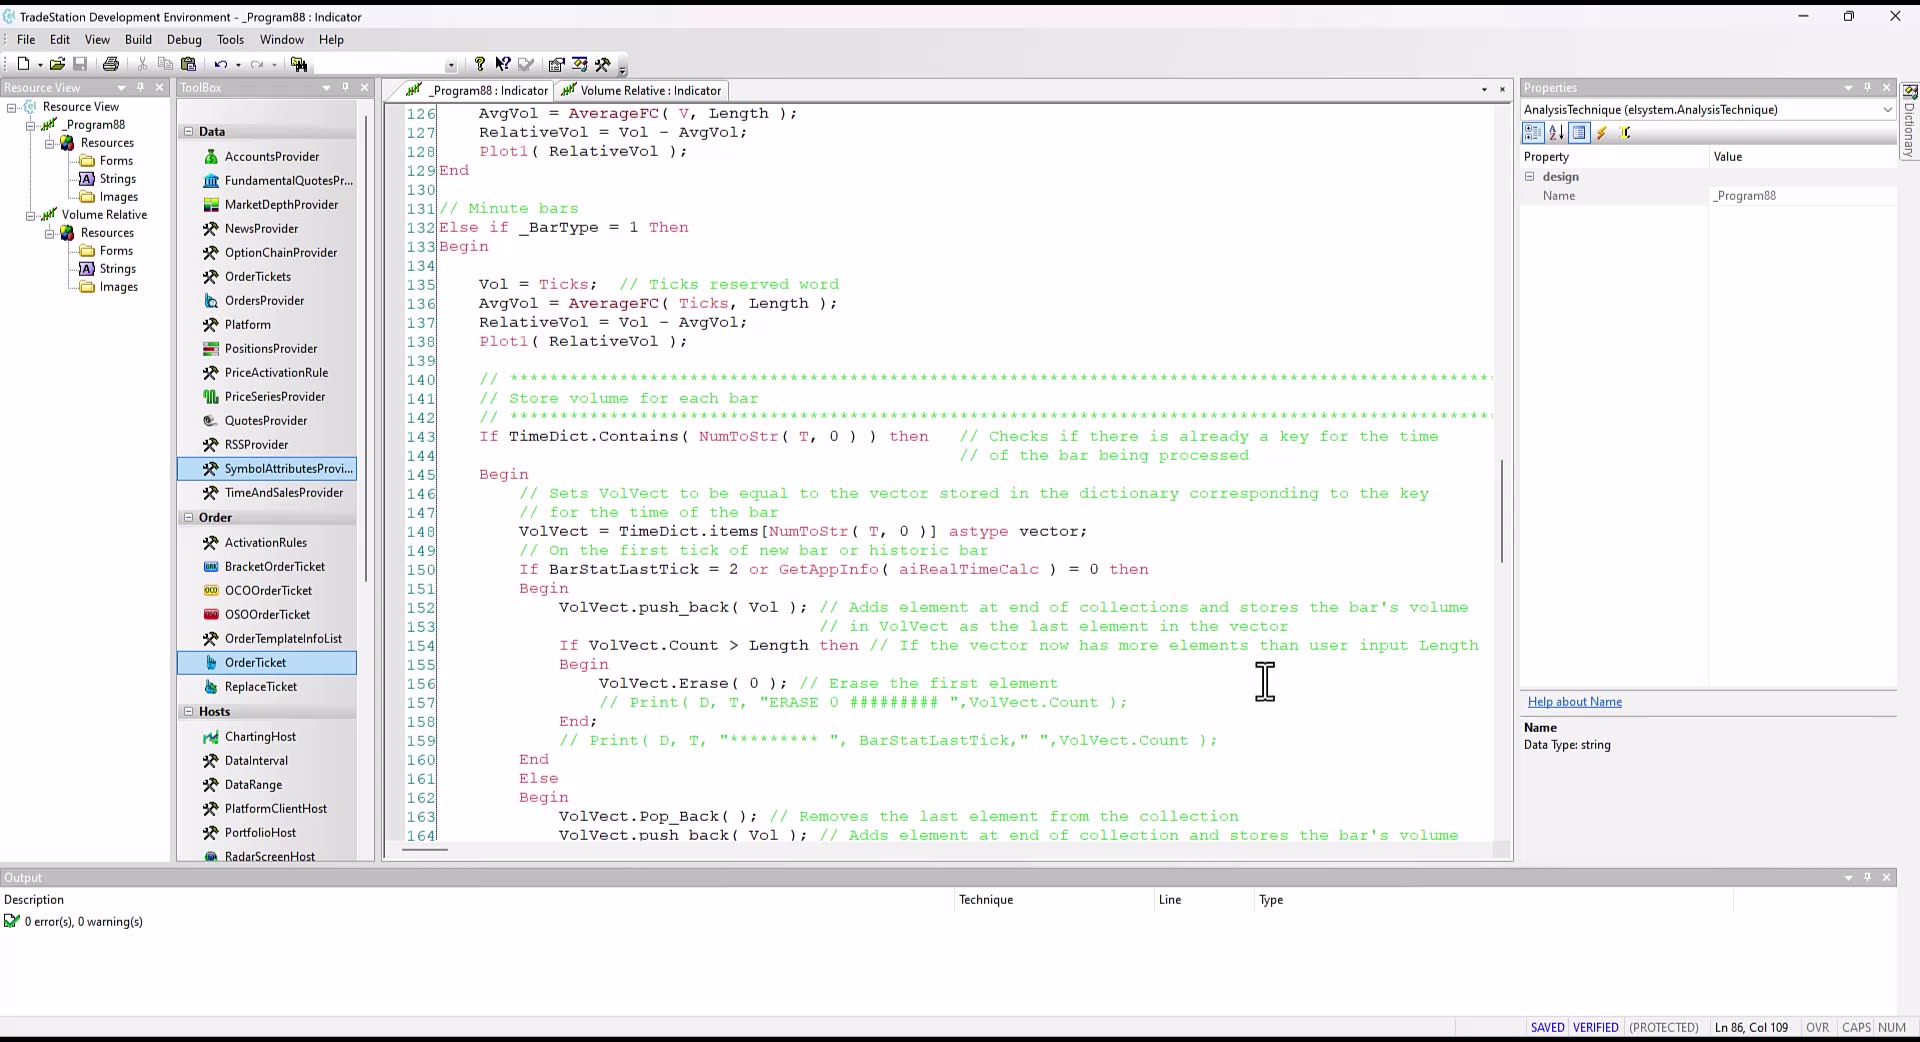Click the Paste toolbar icon

[x=188, y=64]
